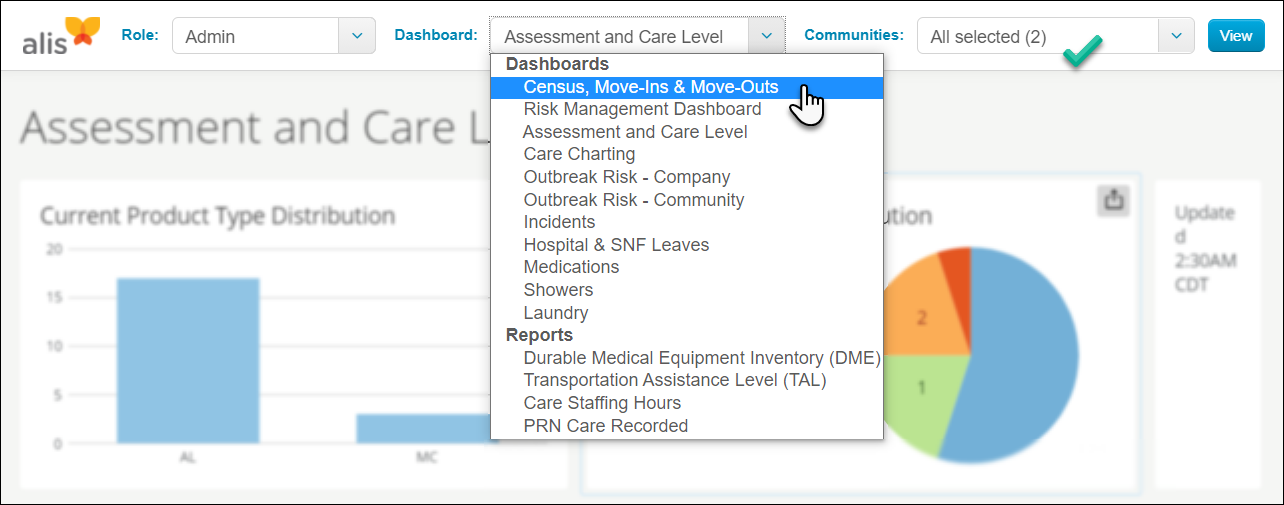Choose Risk Management Dashboard entry
The image size is (1284, 505).
(x=642, y=109)
